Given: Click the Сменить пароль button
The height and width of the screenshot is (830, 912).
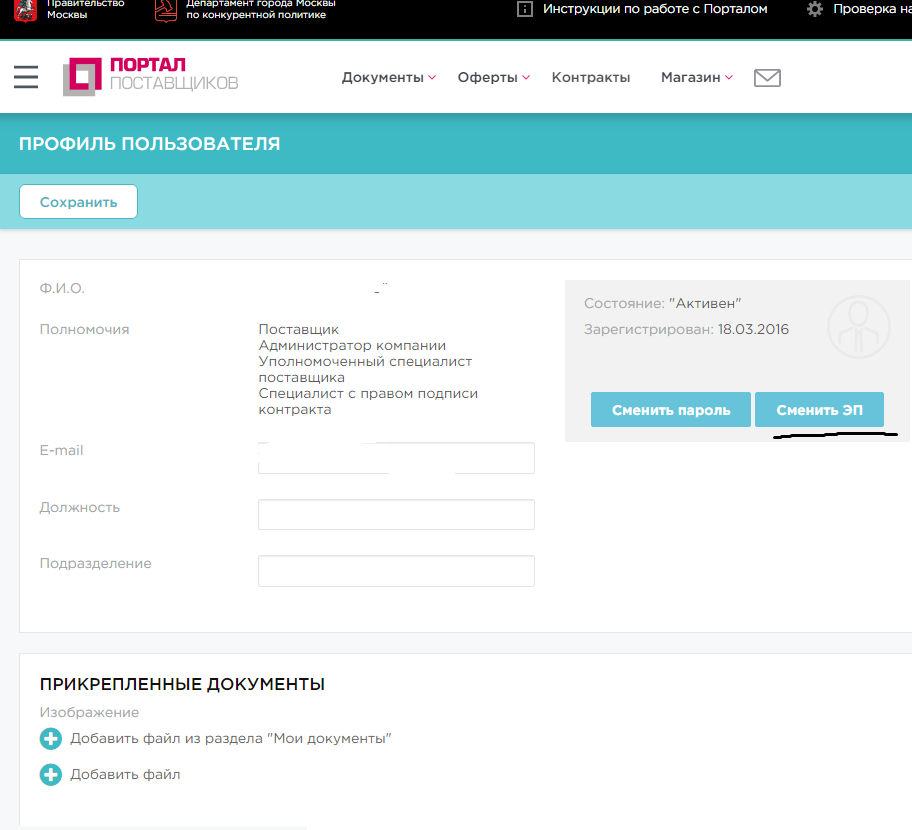Looking at the screenshot, I should pyautogui.click(x=670, y=410).
